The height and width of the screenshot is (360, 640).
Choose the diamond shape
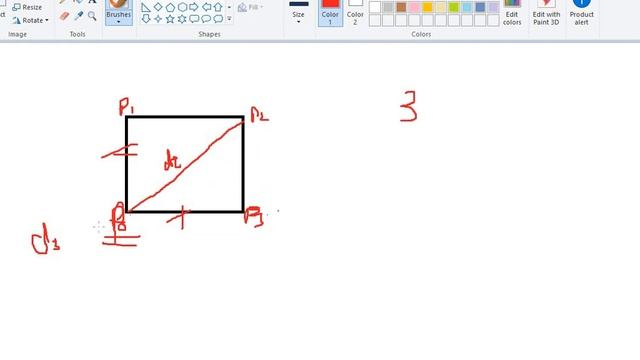(158, 7)
